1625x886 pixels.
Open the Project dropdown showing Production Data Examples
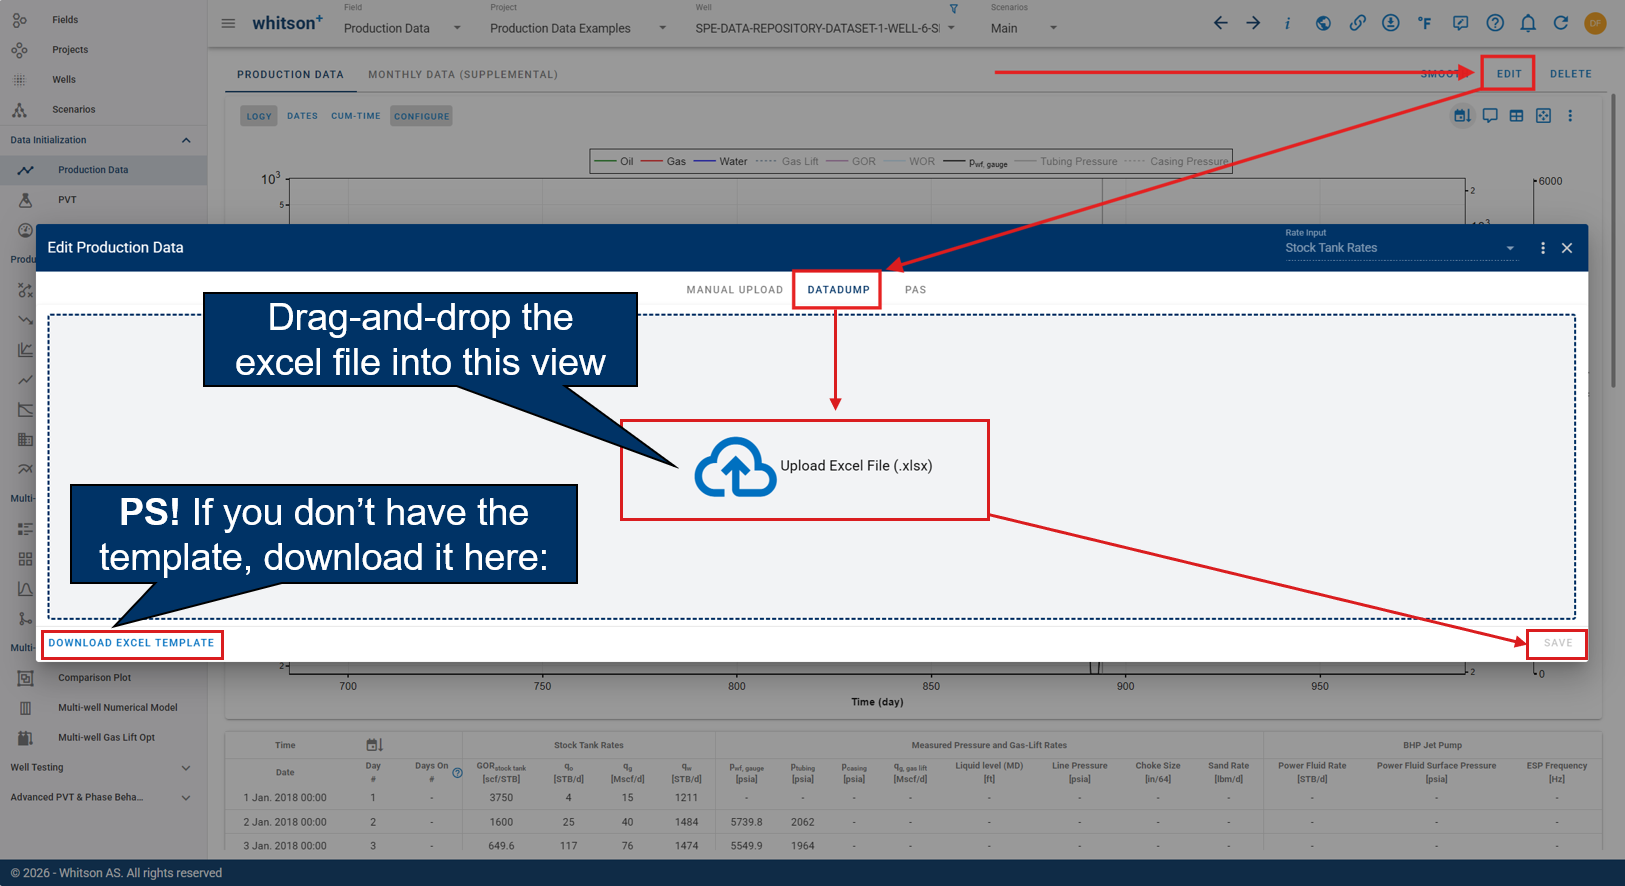click(579, 28)
